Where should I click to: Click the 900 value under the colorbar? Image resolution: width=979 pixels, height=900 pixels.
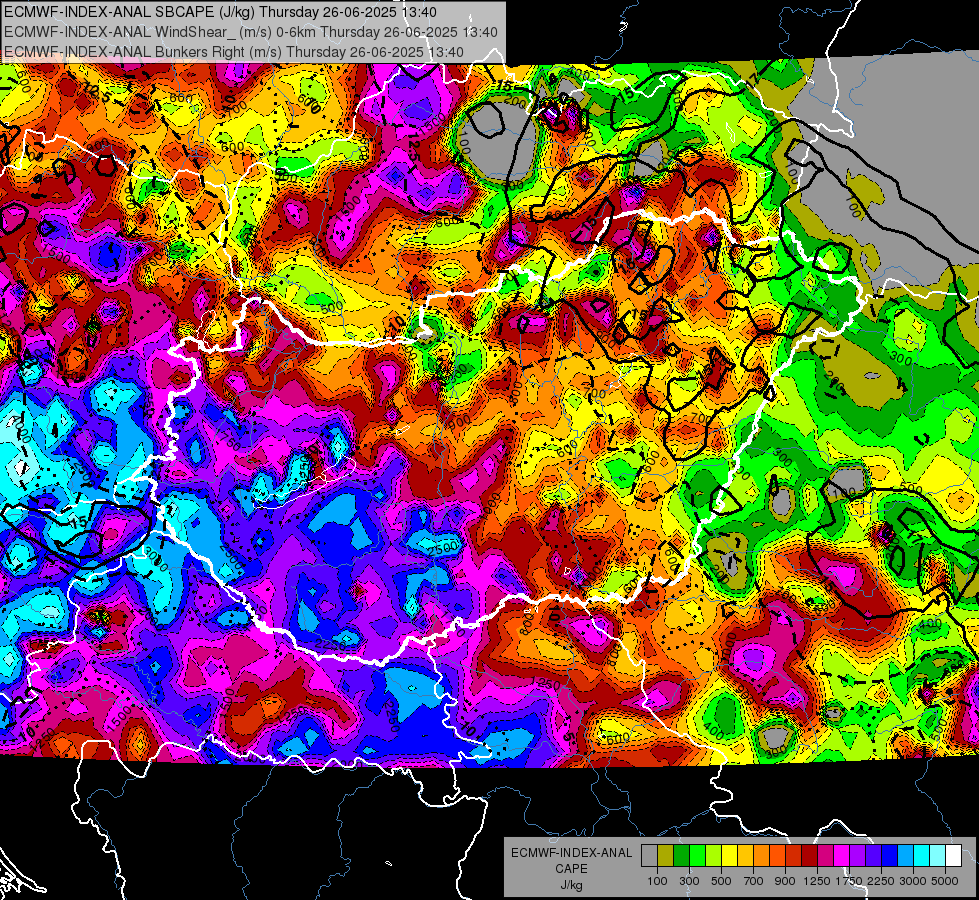[x=785, y=881]
